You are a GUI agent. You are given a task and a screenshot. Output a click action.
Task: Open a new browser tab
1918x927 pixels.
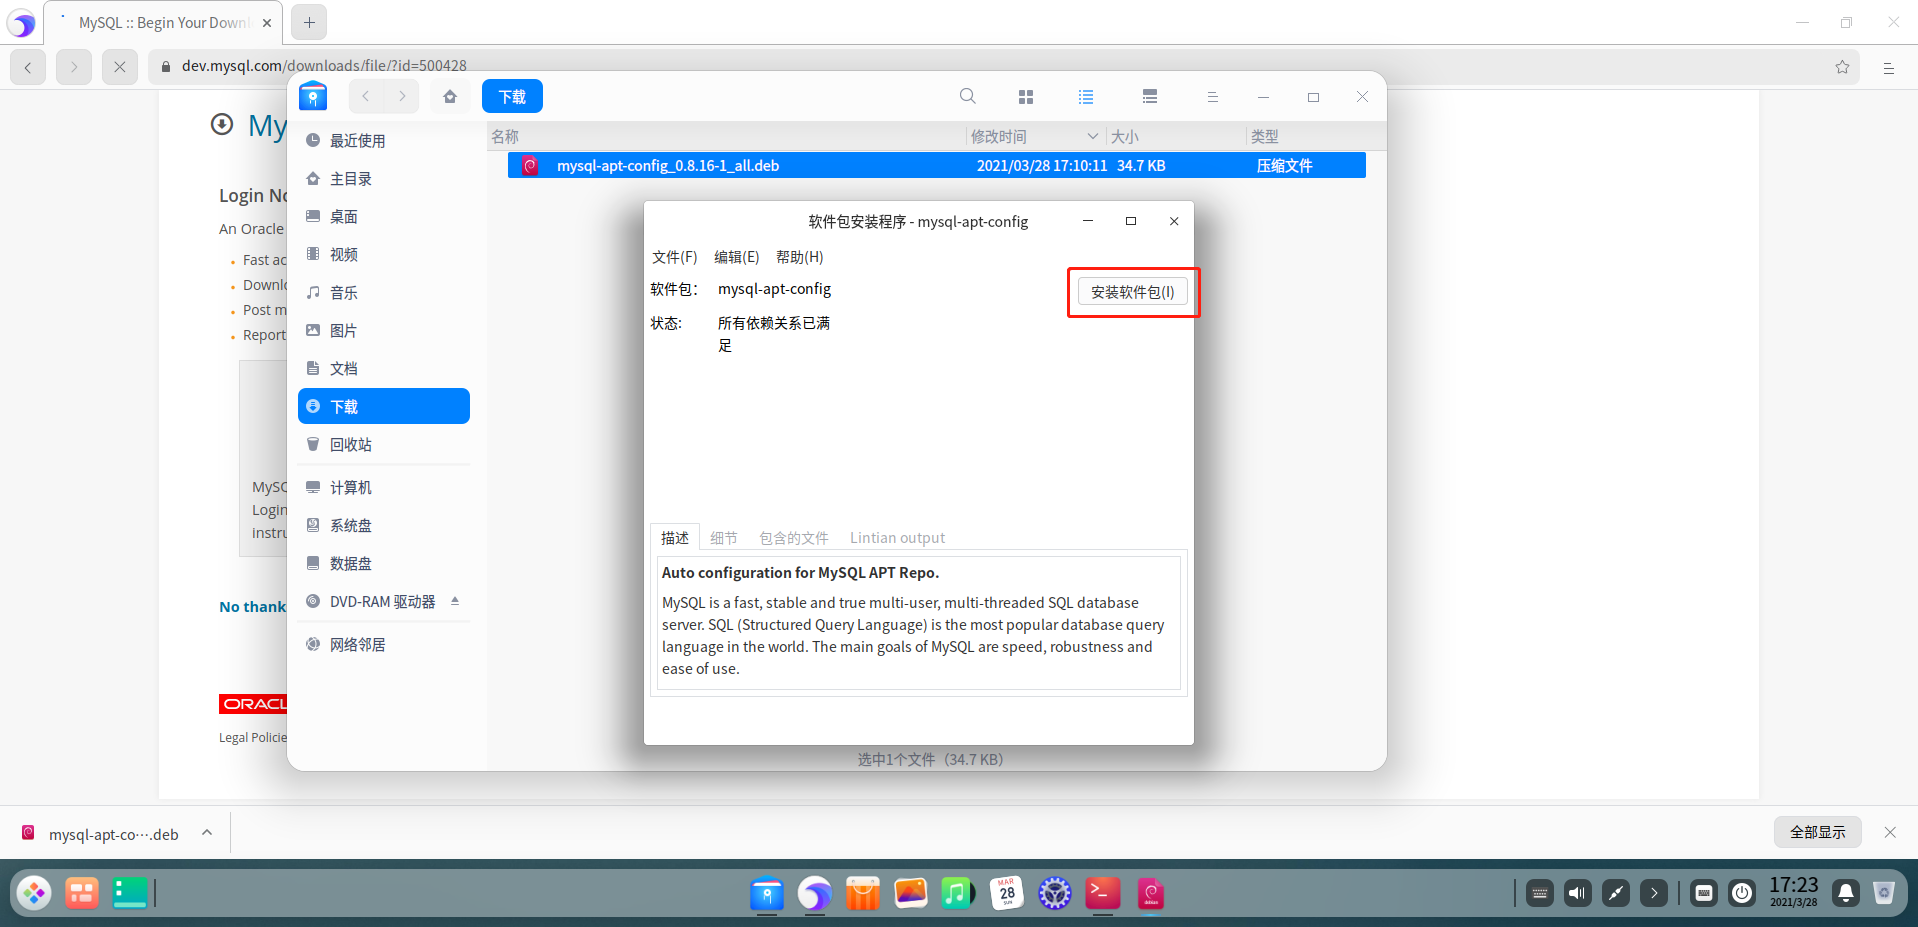point(309,22)
